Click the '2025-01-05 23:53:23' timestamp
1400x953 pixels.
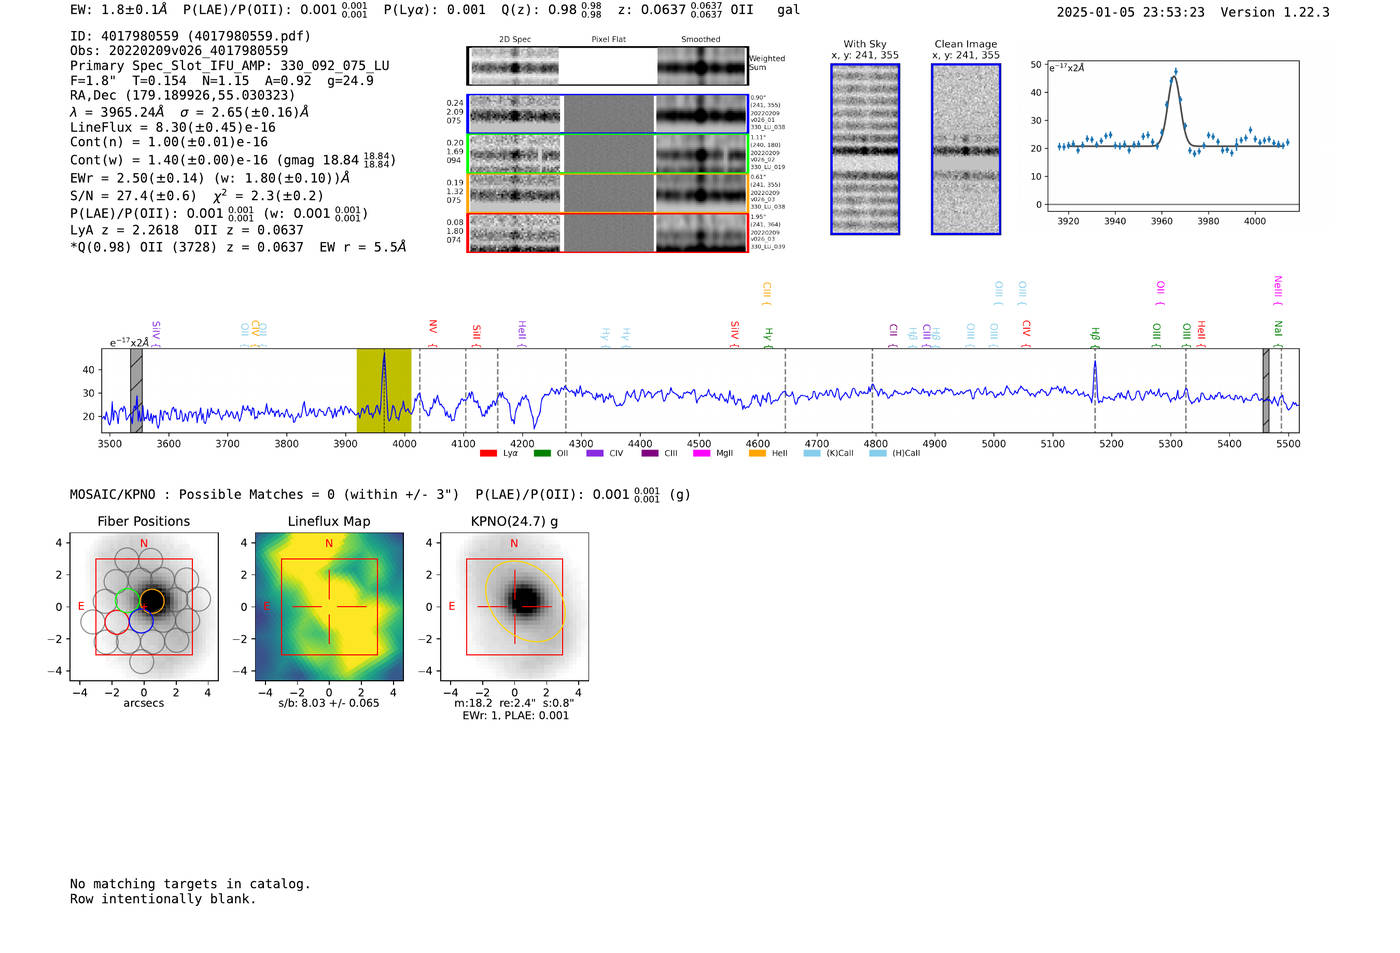tap(1131, 13)
